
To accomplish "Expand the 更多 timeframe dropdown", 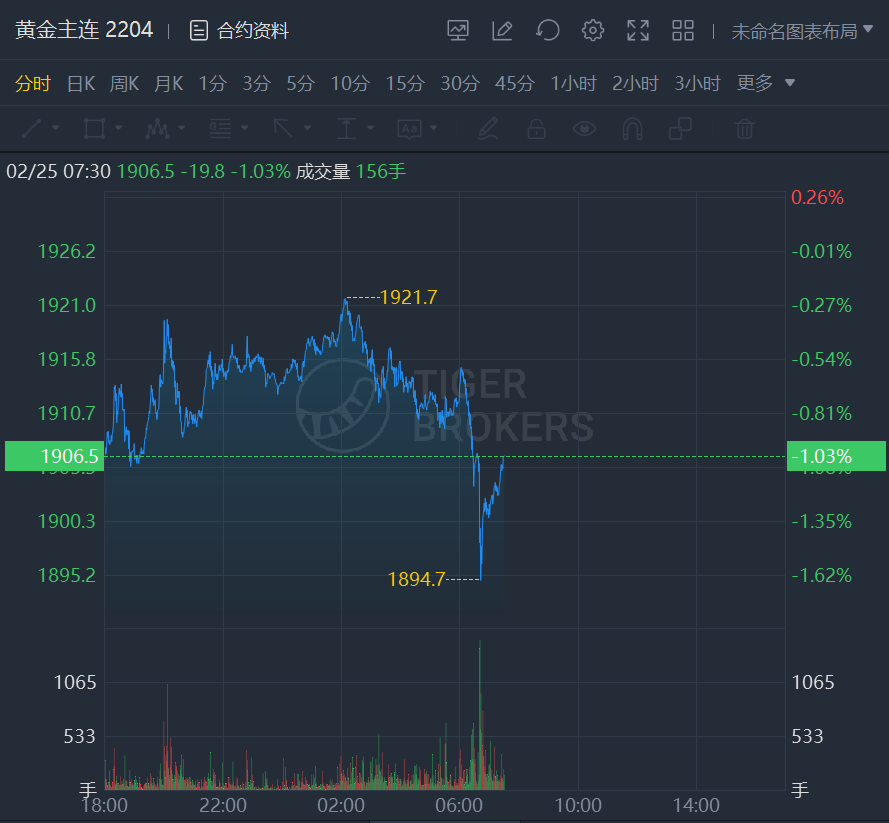I will point(766,83).
